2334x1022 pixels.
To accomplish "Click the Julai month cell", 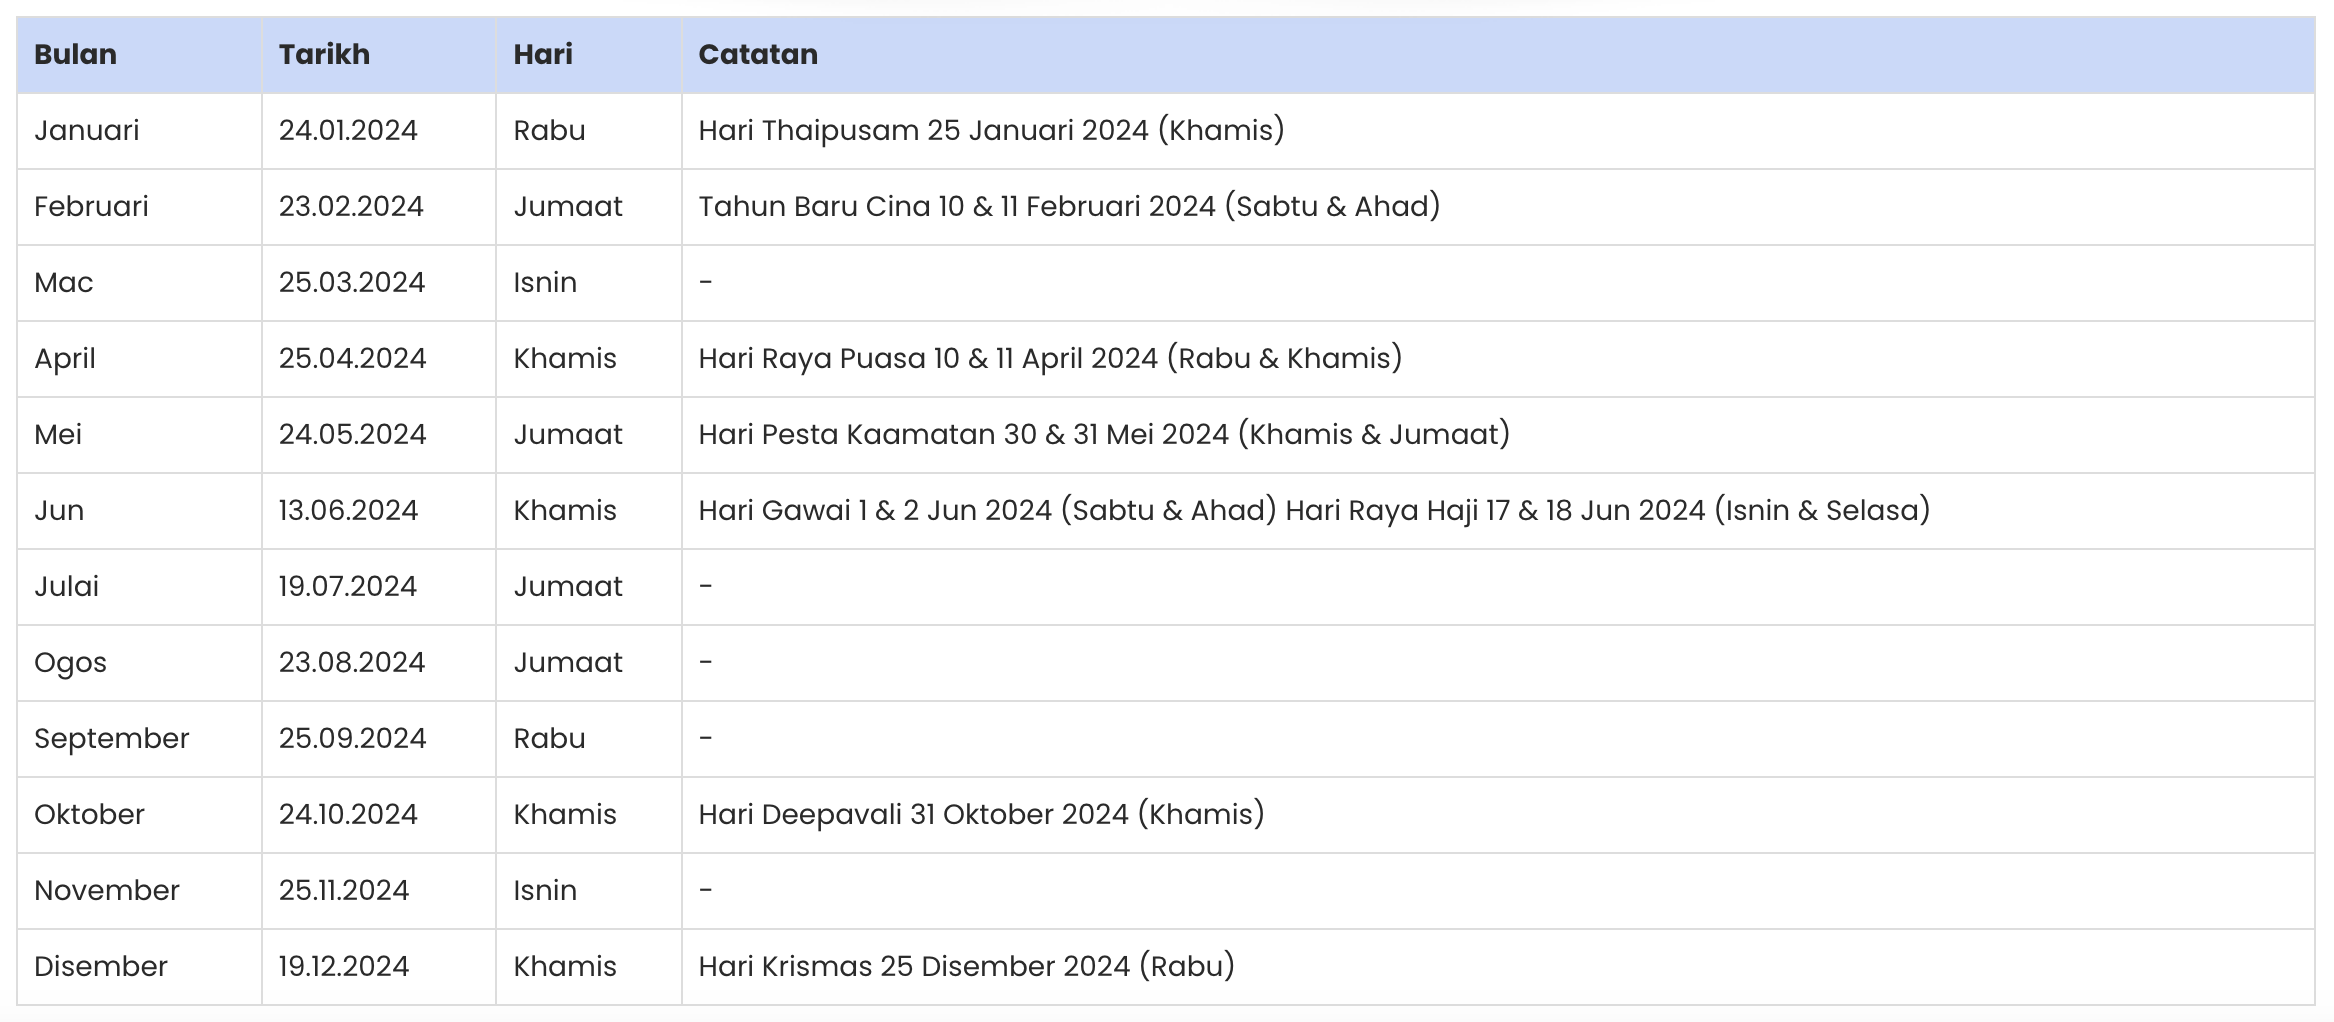I will point(67,586).
